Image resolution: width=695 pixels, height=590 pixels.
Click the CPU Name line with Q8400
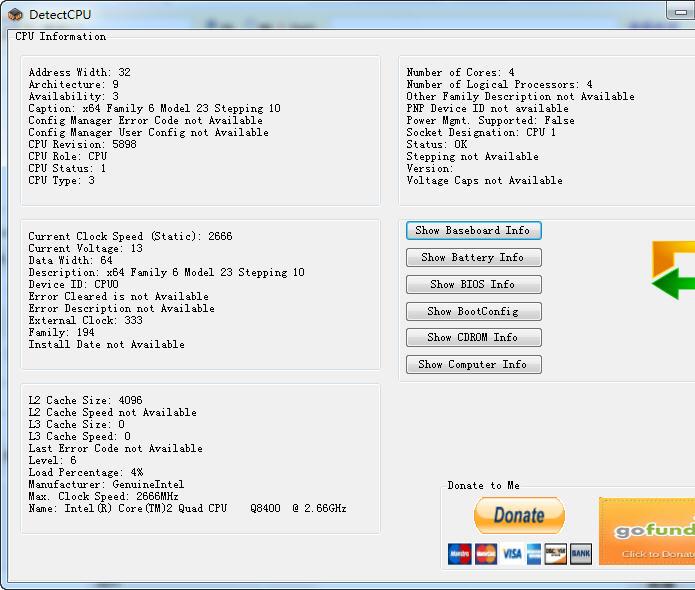coord(187,508)
